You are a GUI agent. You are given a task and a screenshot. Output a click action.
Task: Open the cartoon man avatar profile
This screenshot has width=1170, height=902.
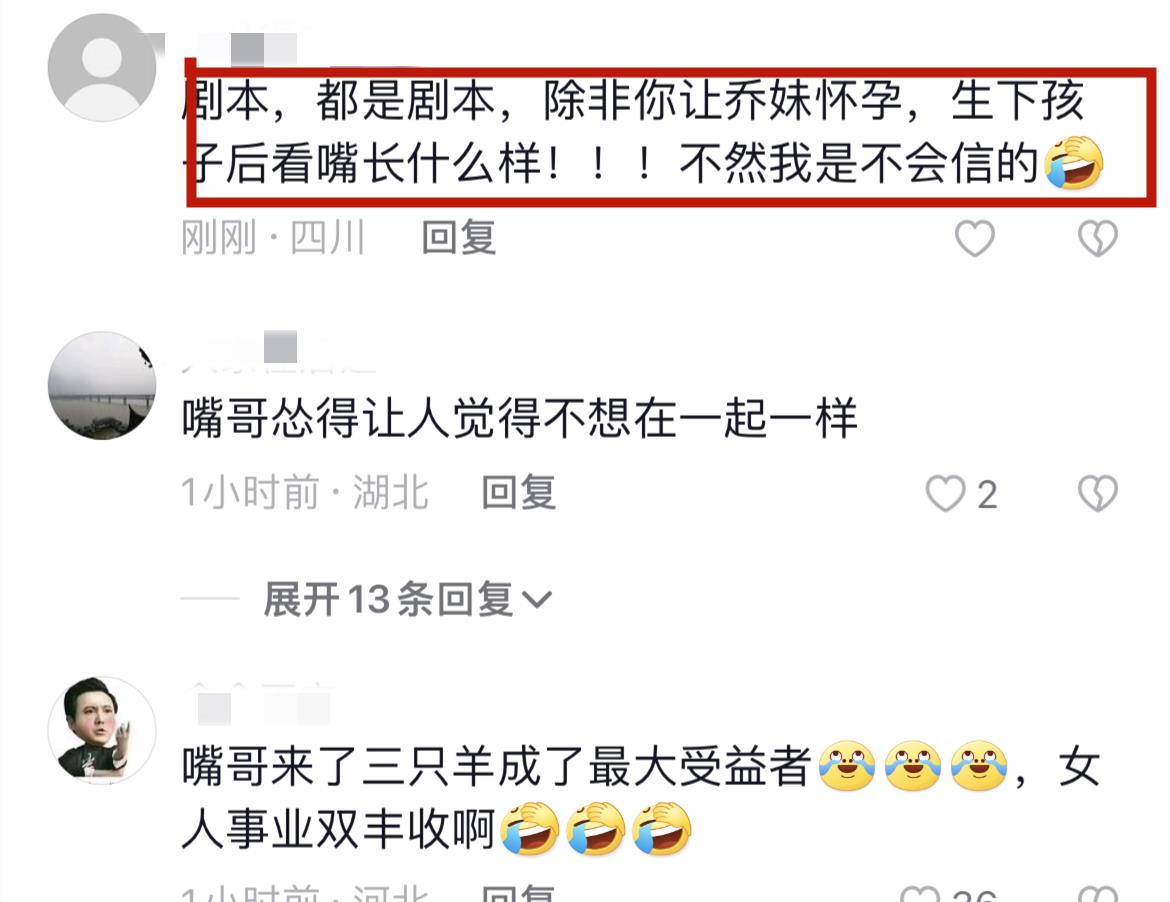tap(102, 730)
